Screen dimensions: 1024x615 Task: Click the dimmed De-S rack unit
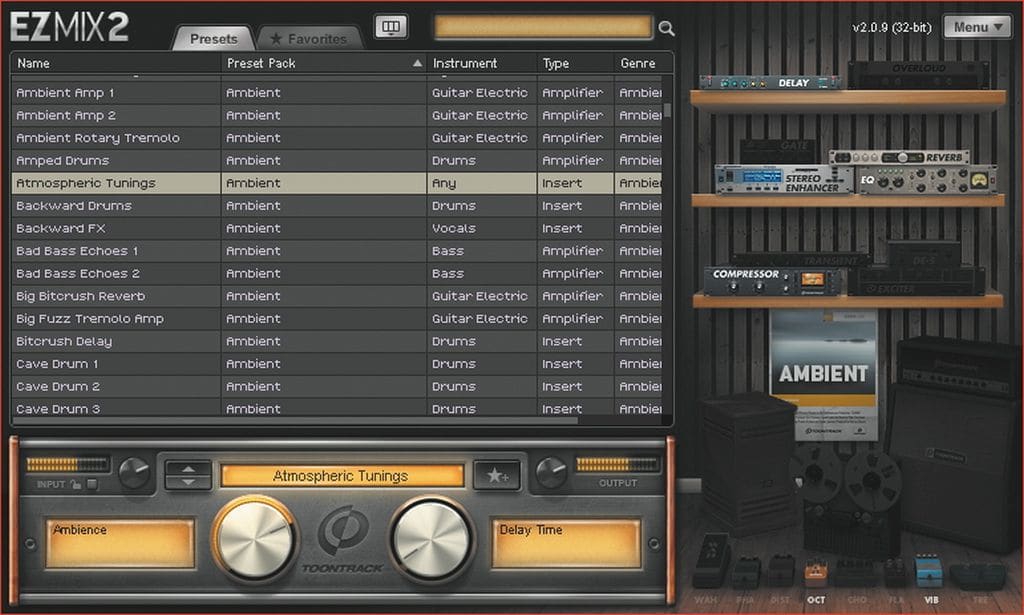pyautogui.click(x=923, y=255)
